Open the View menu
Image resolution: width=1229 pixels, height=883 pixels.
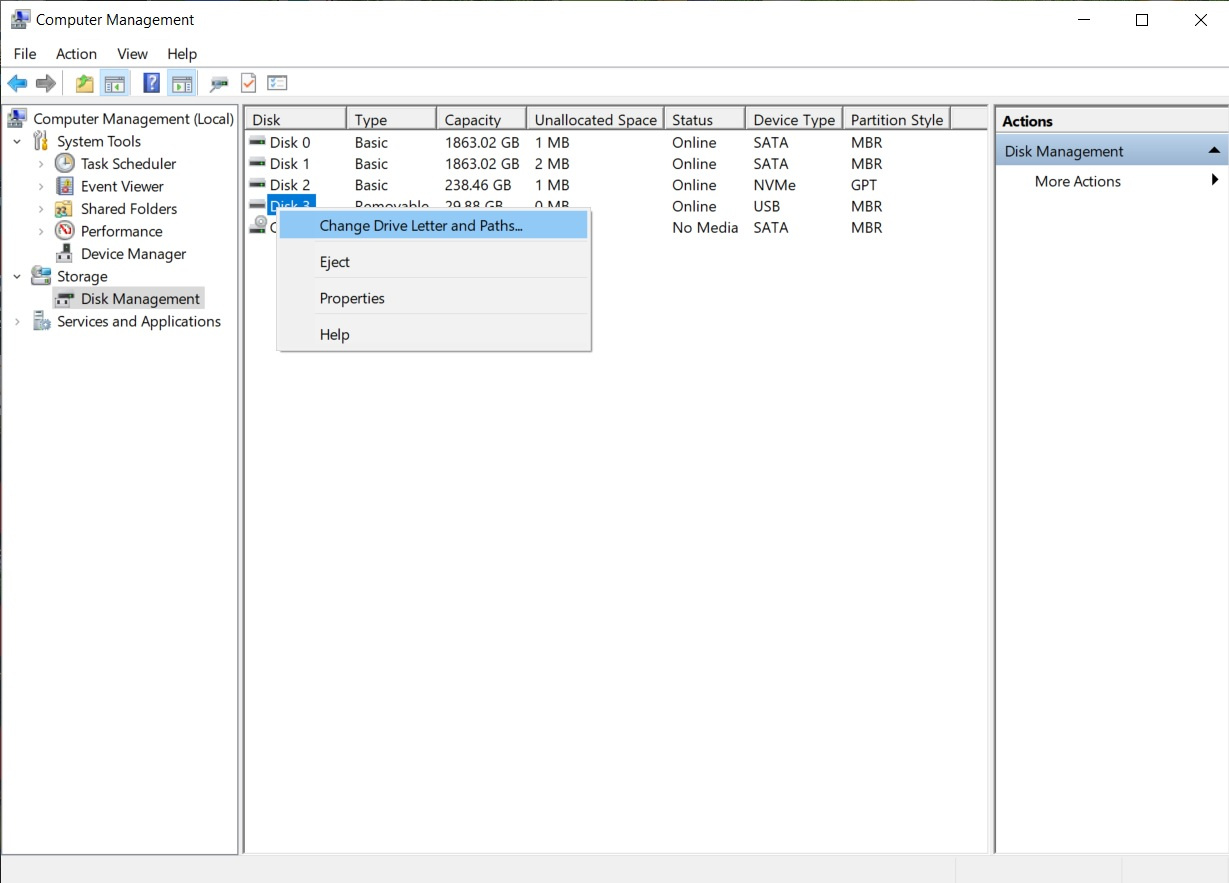(132, 54)
